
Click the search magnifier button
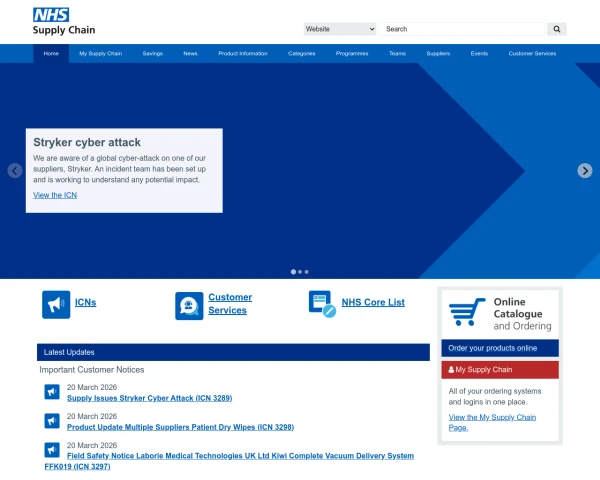tap(557, 29)
